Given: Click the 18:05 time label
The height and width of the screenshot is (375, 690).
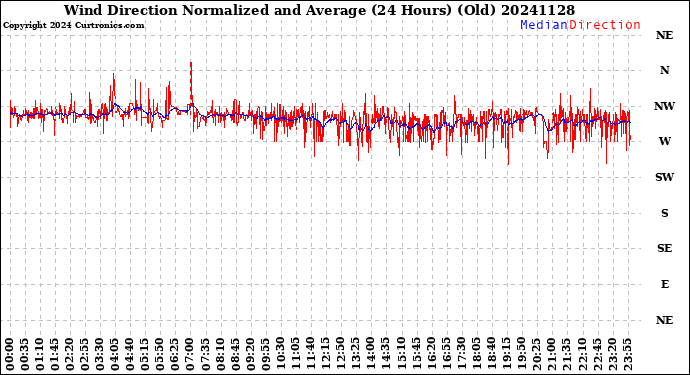Looking at the screenshot, I should click(x=476, y=355).
